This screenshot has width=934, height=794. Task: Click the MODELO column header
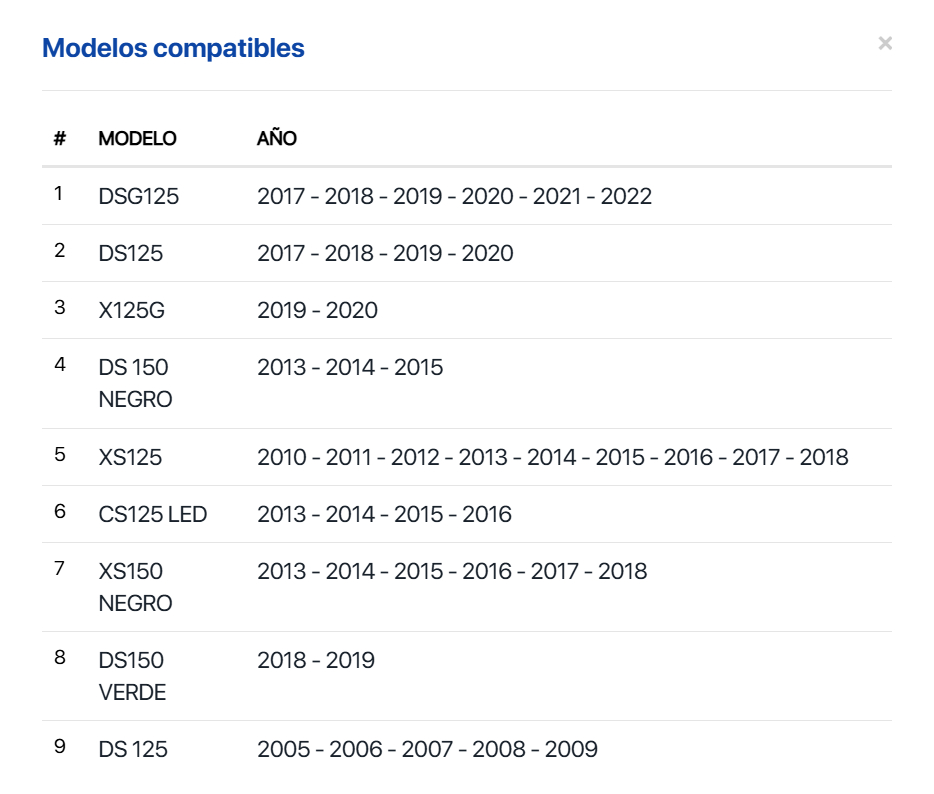click(137, 139)
